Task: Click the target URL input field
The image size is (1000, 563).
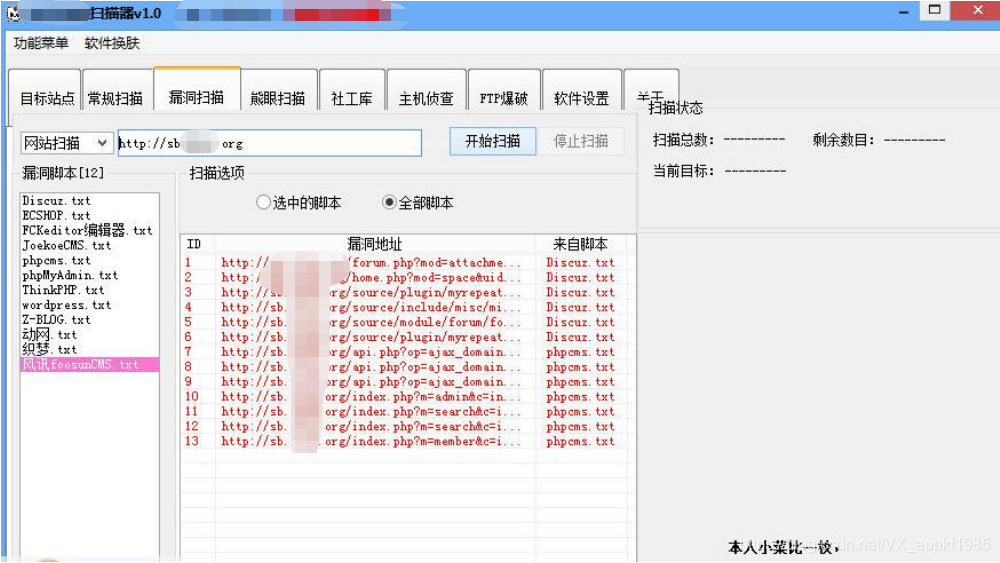Action: coord(269,143)
